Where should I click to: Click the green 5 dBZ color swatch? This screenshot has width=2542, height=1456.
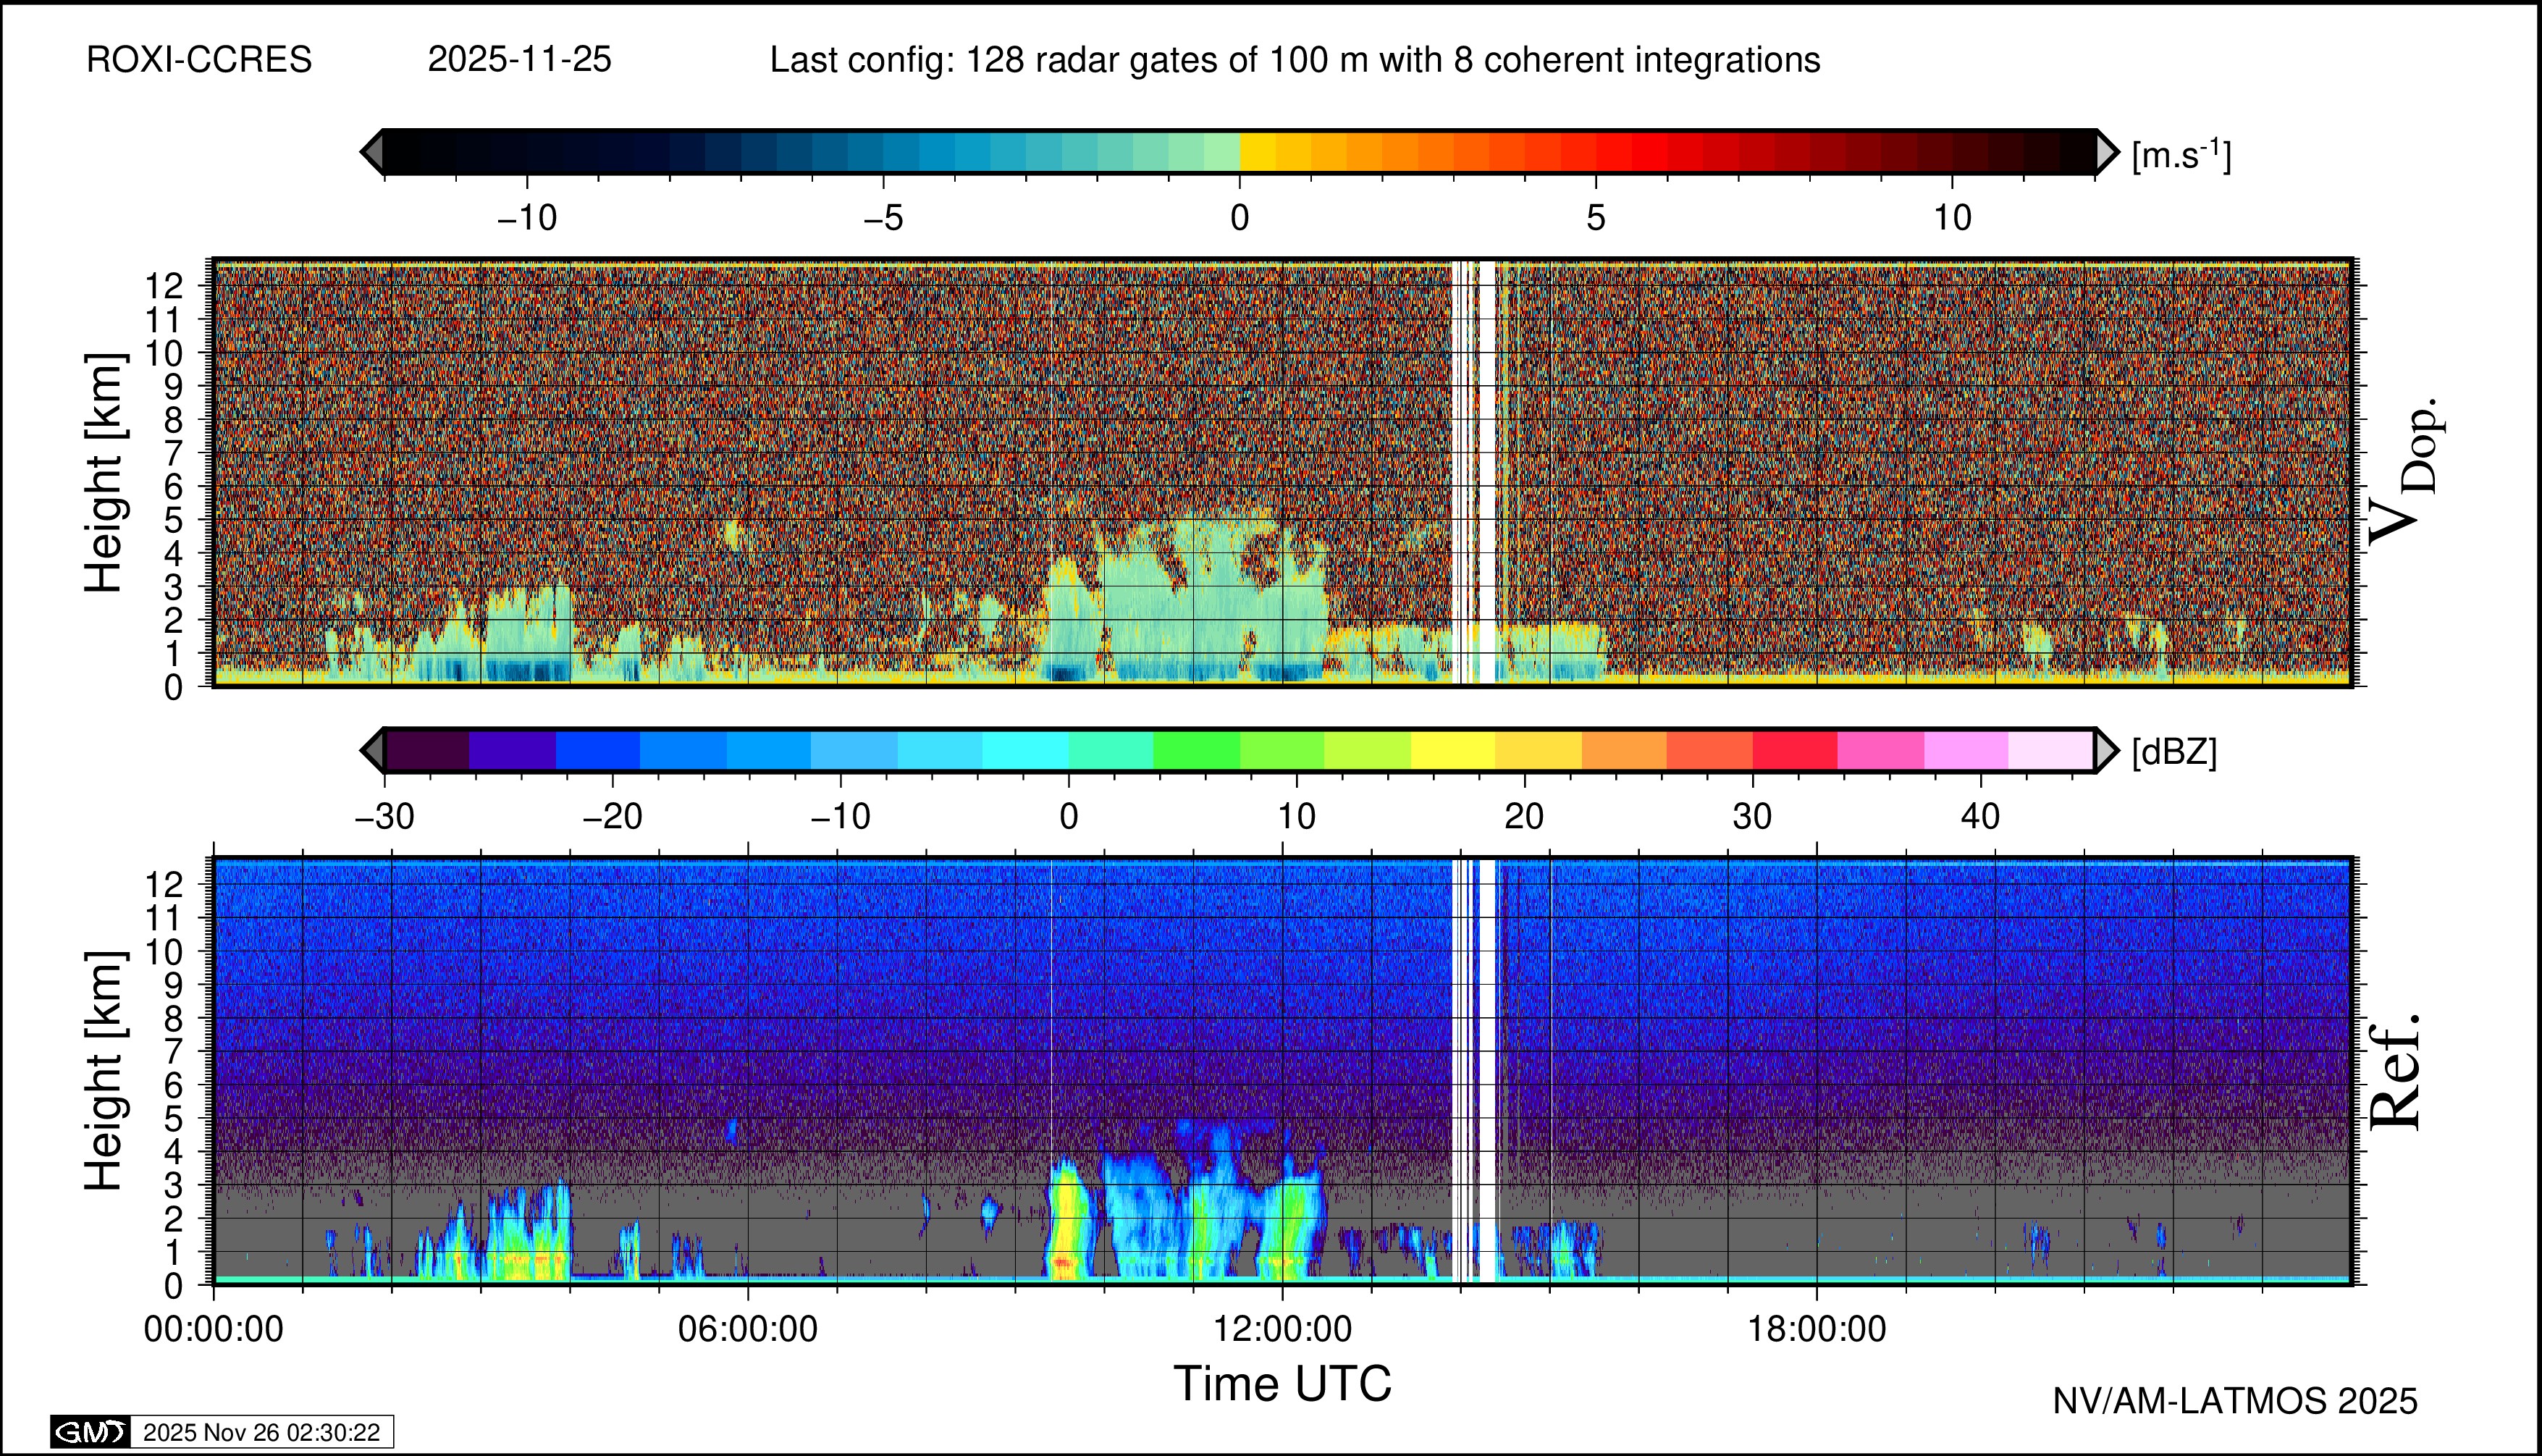pos(1196,750)
